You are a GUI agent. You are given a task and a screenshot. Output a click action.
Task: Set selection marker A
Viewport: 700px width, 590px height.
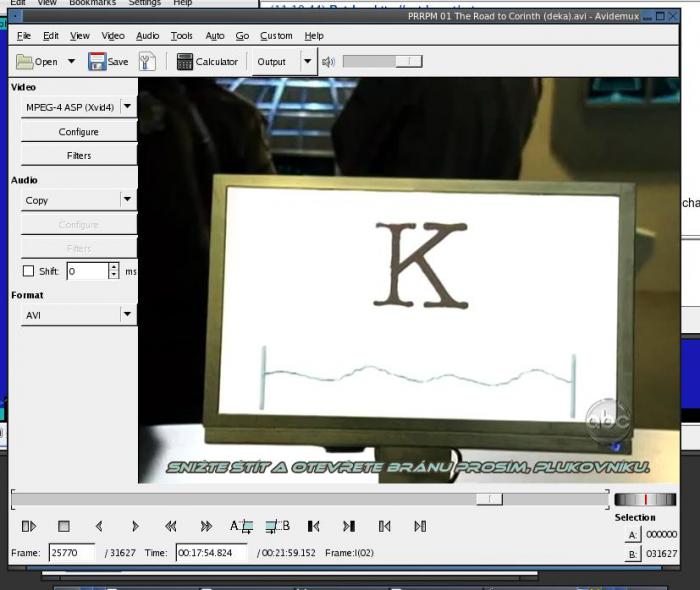pos(242,527)
